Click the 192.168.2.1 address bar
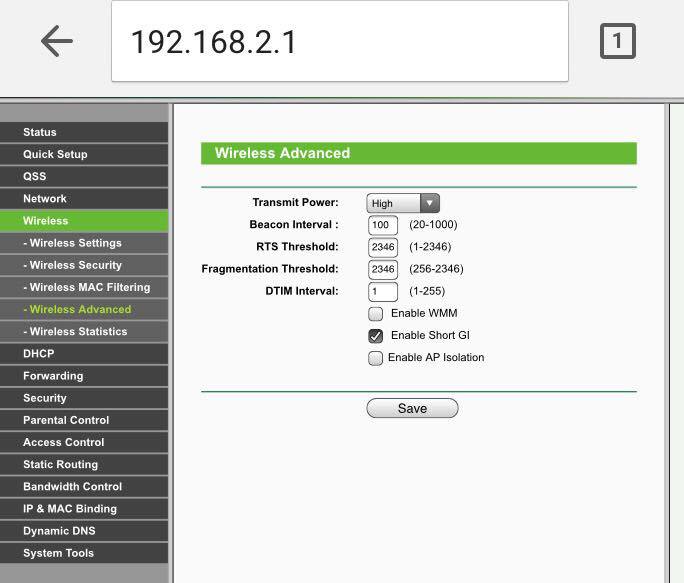This screenshot has width=684, height=583. (x=340, y=41)
